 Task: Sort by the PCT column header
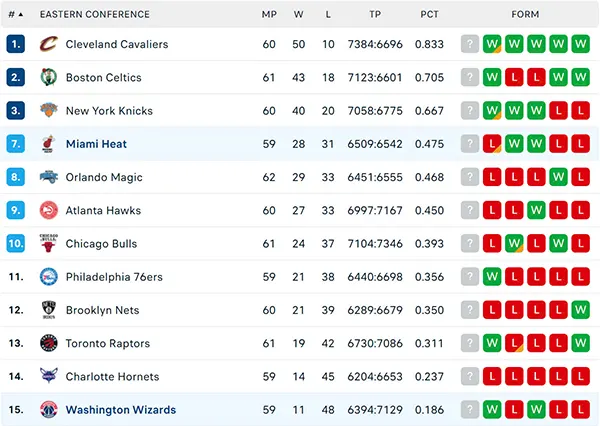pyautogui.click(x=429, y=15)
